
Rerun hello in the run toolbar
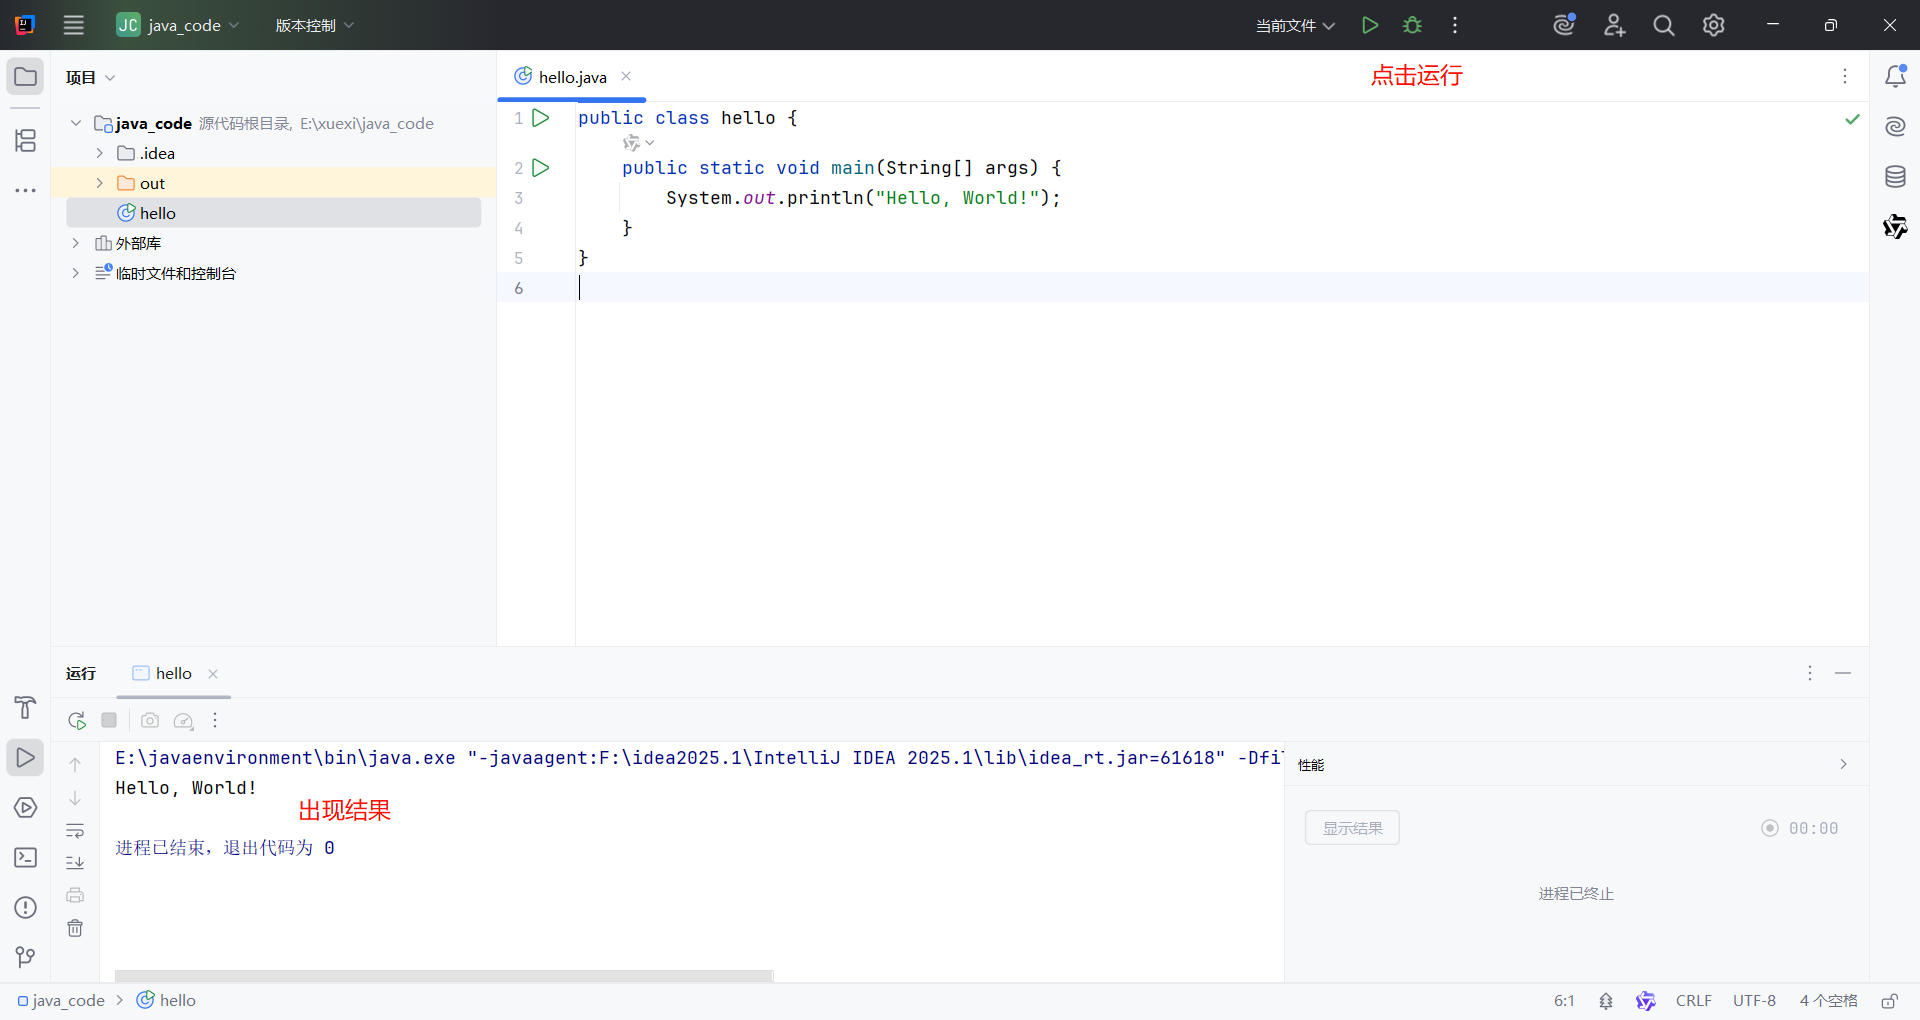point(77,720)
